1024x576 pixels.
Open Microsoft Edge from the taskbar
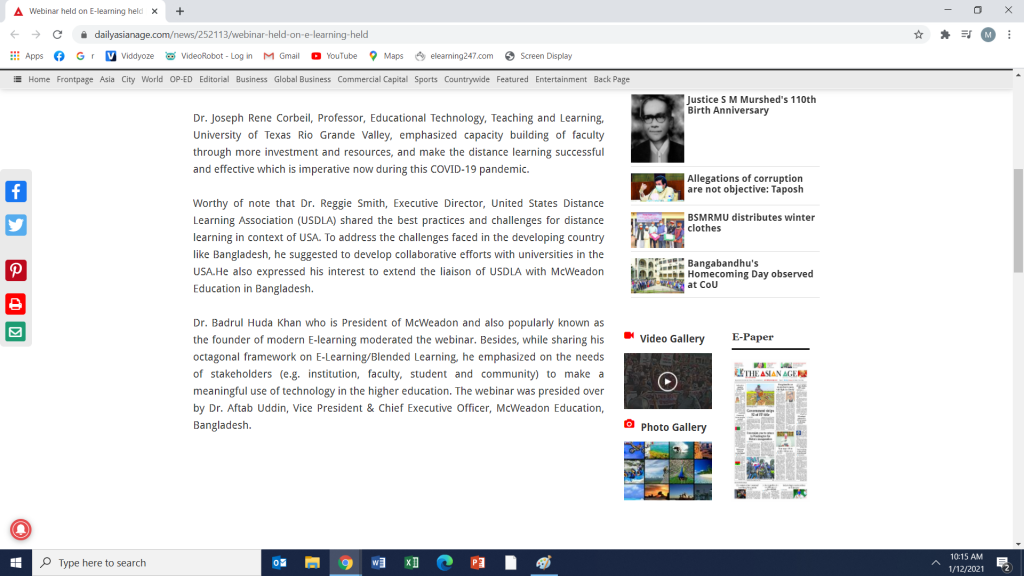pyautogui.click(x=445, y=563)
